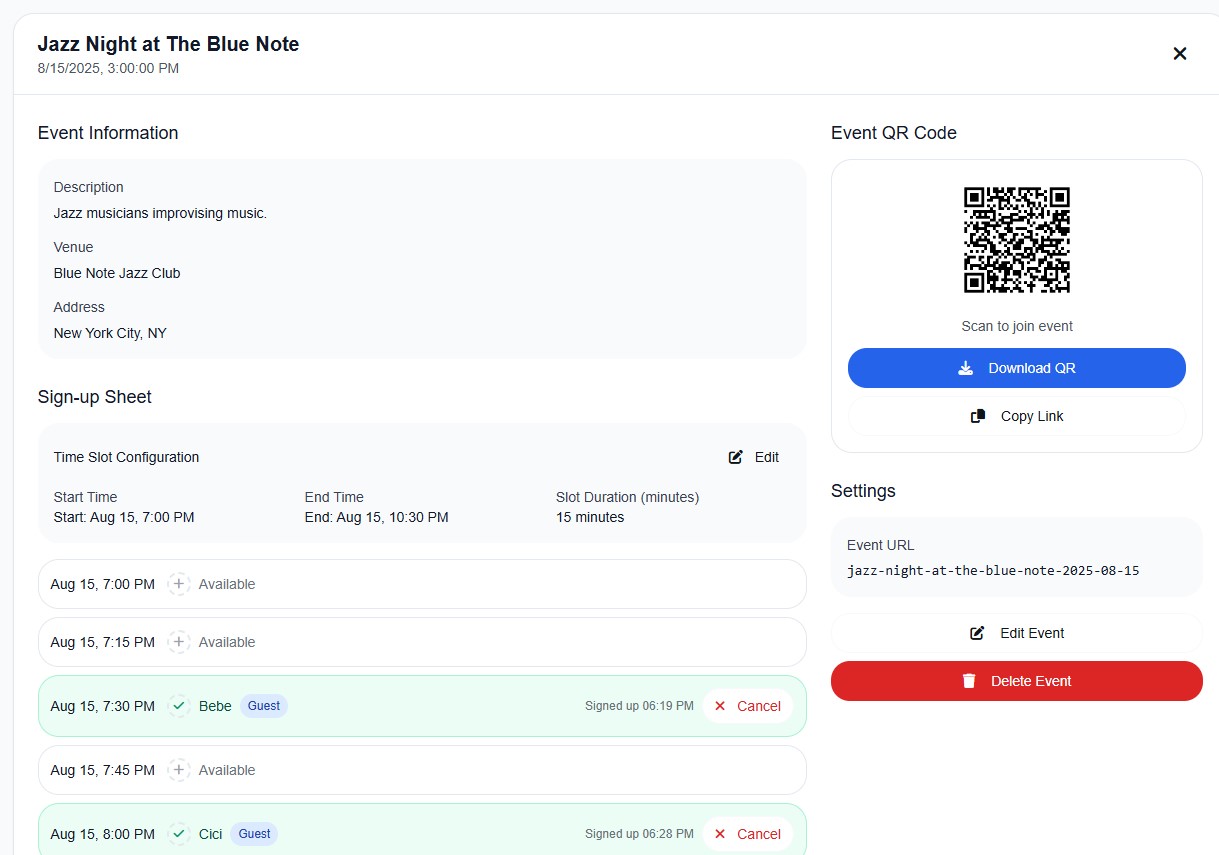Click plus icon on 7:45 PM slot
1219x855 pixels.
coord(179,770)
